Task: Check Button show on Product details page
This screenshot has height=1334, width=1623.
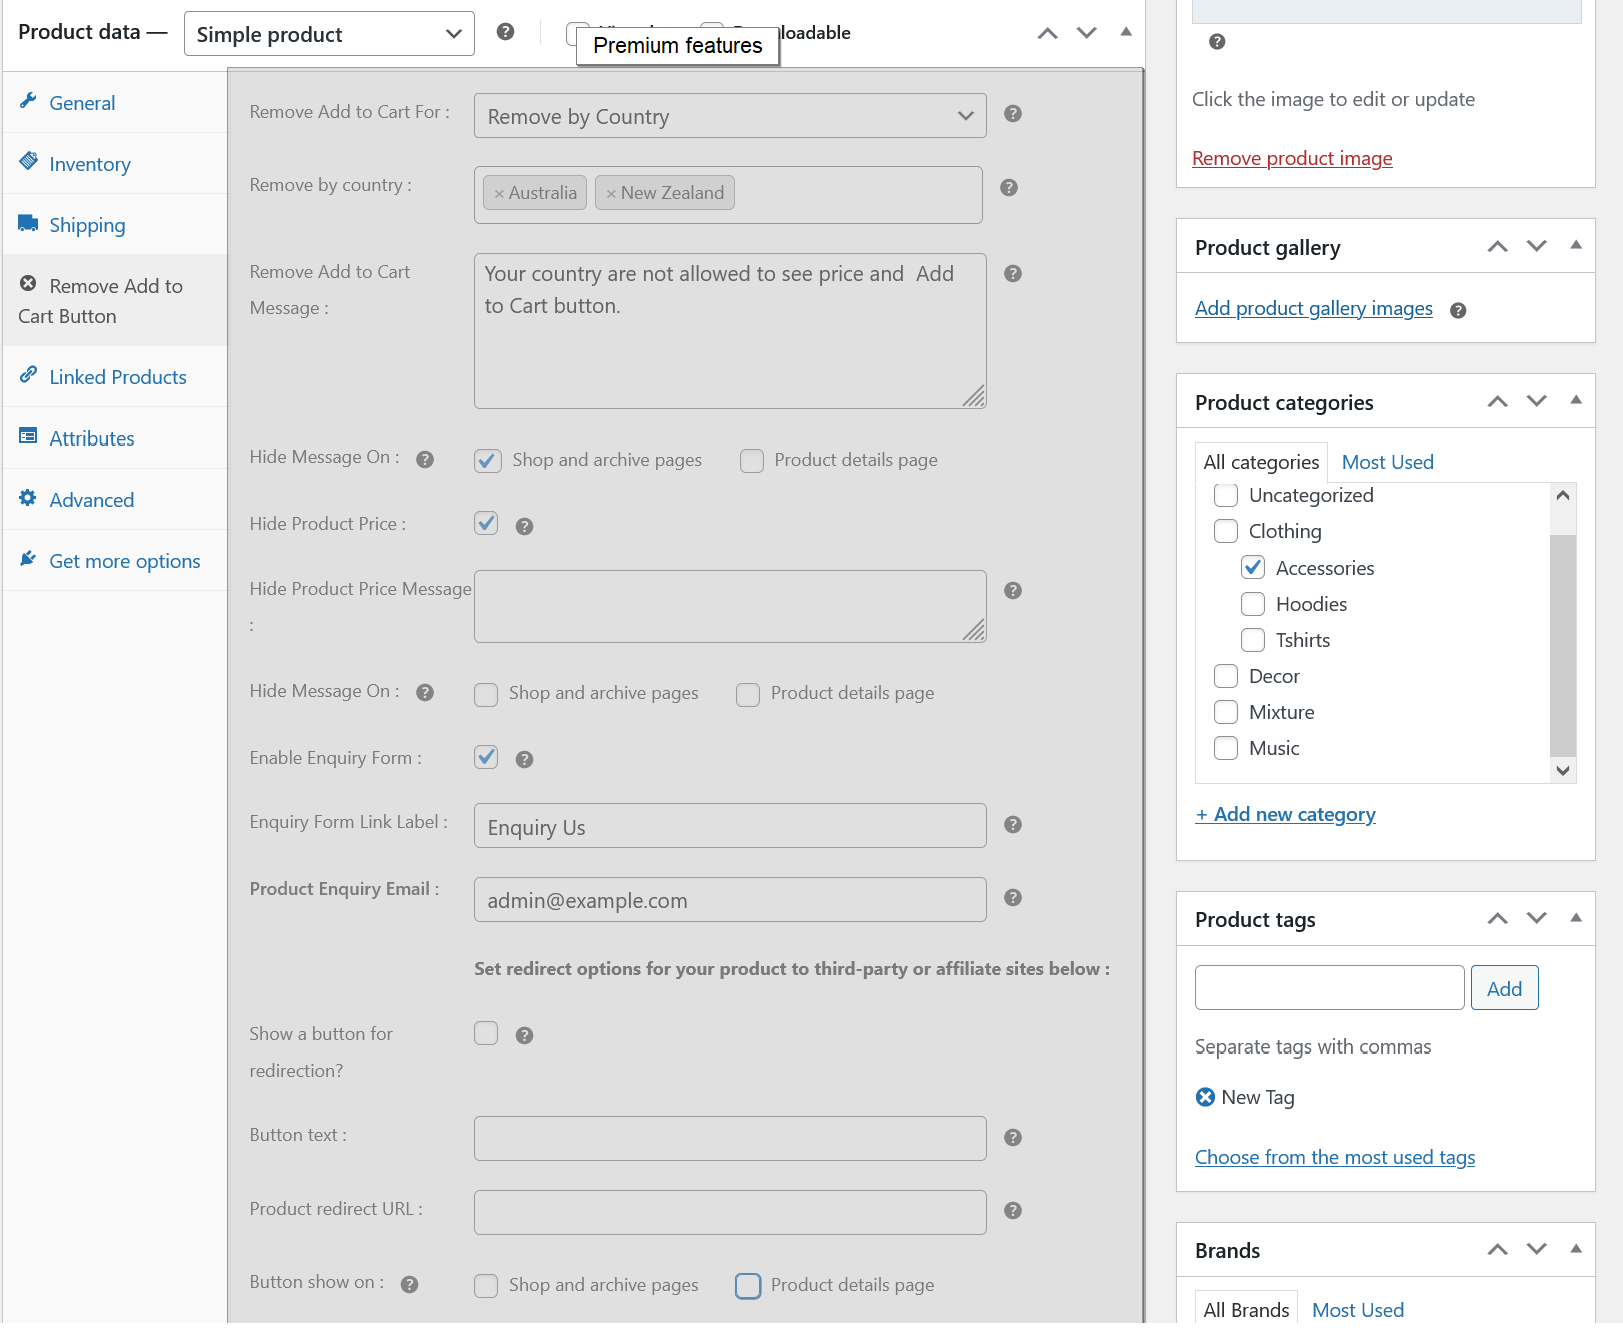Action: click(748, 1286)
